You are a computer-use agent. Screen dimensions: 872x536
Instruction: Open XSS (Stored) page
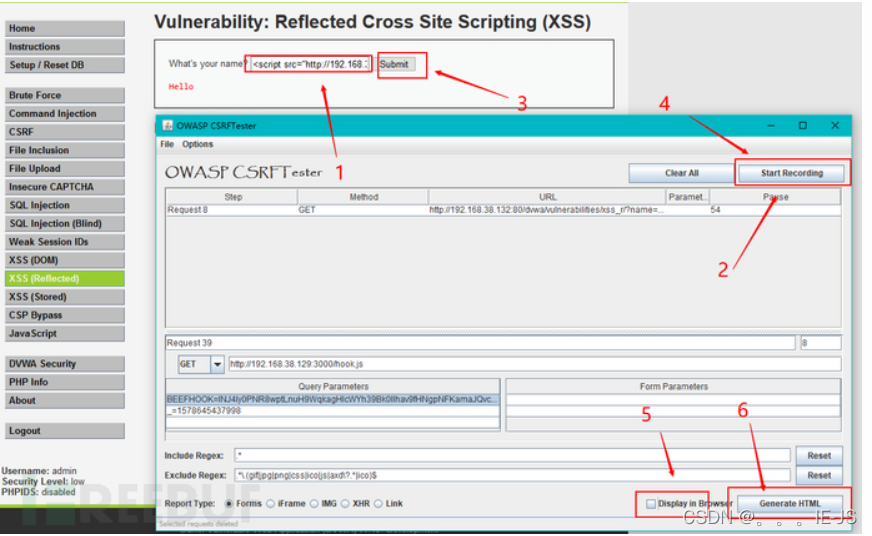click(x=65, y=297)
